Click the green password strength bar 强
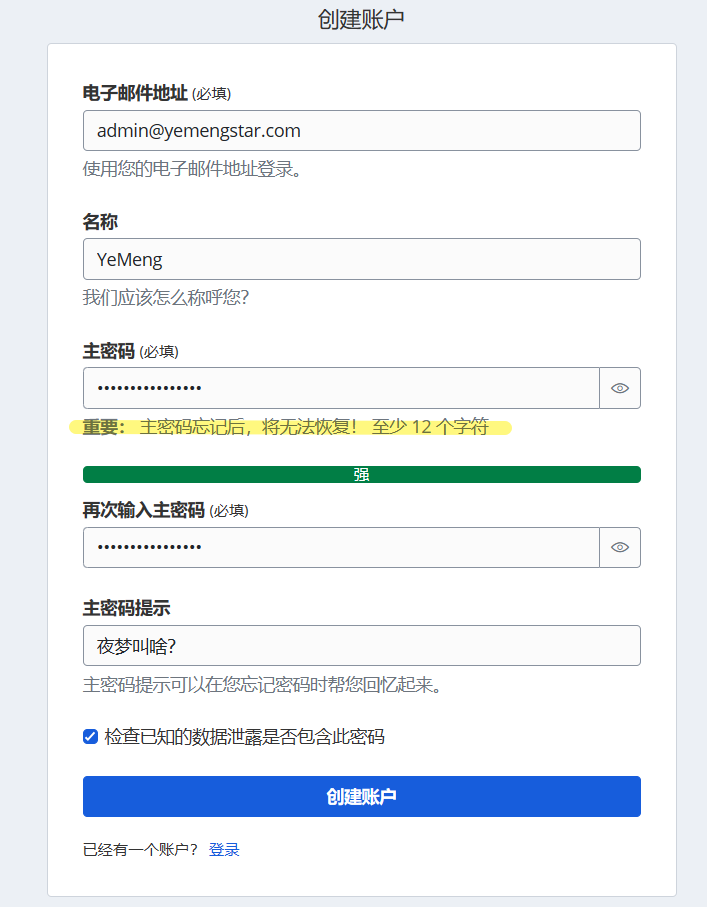This screenshot has width=707, height=907. (361, 475)
